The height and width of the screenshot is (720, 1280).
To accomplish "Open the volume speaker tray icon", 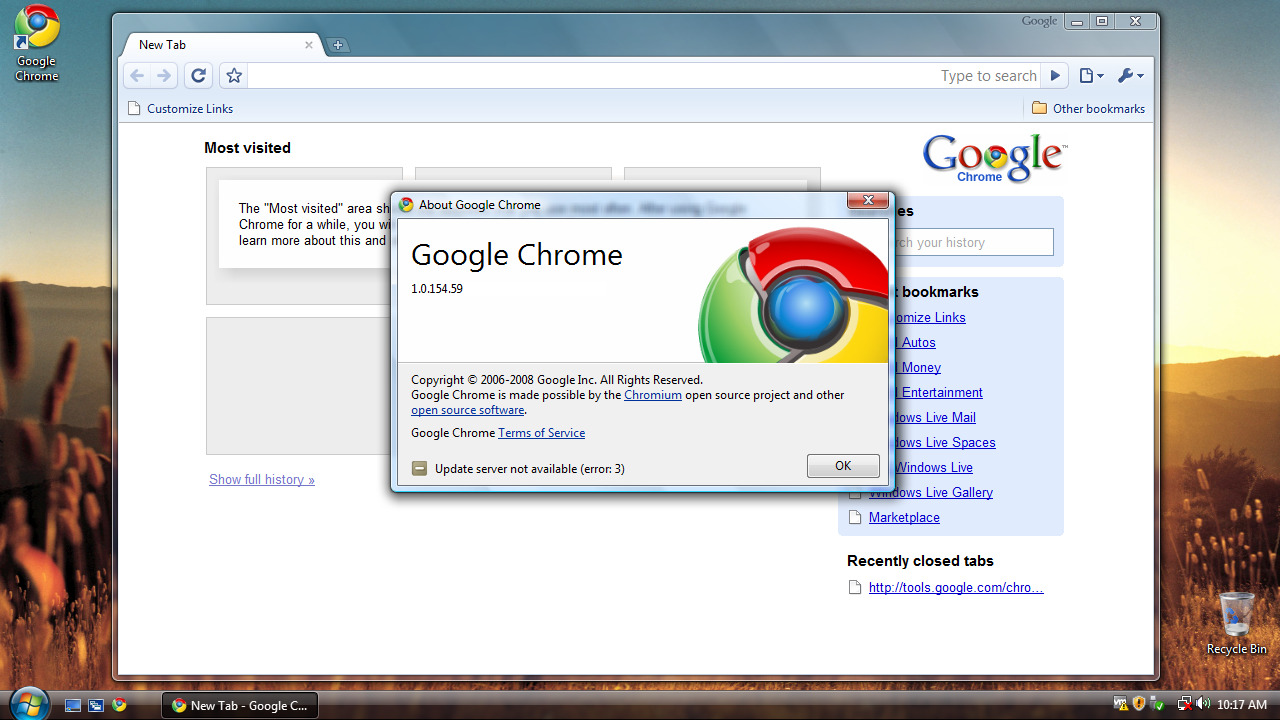I will 1202,704.
